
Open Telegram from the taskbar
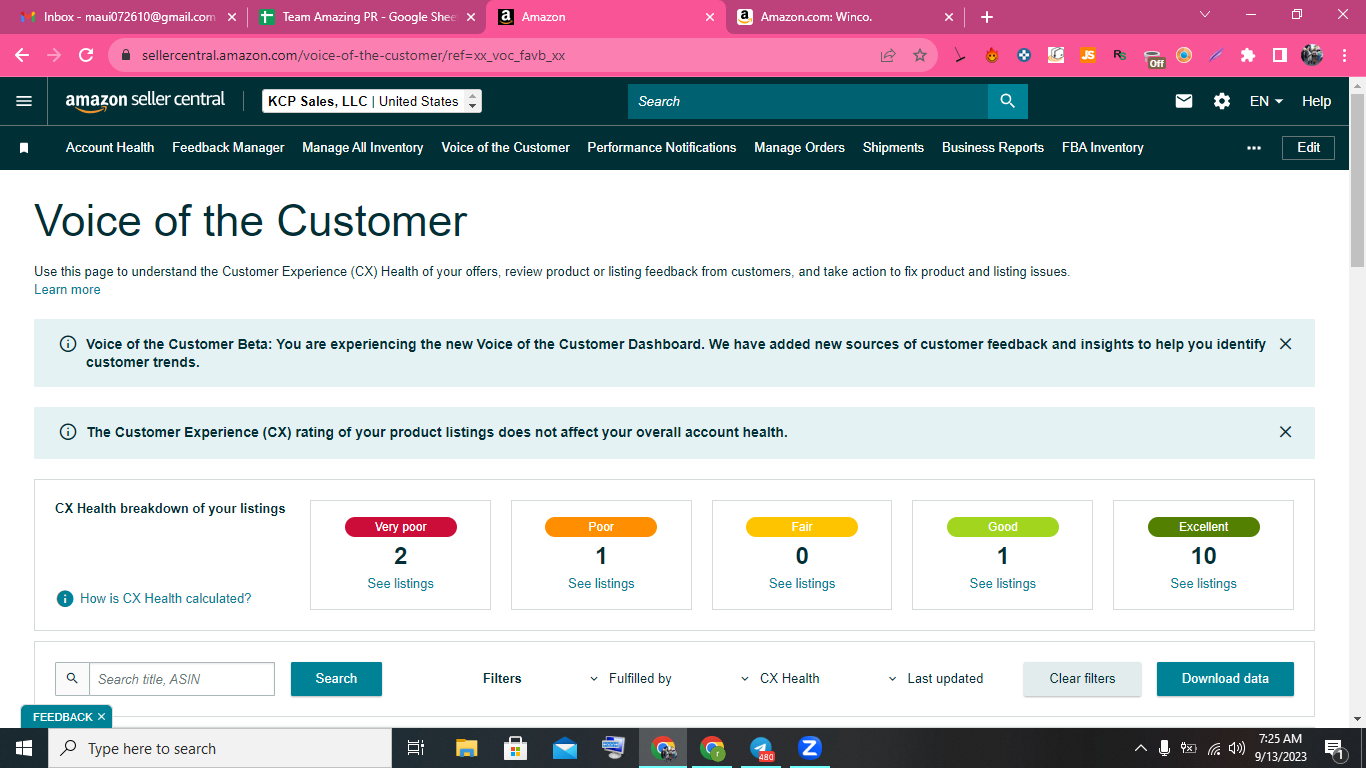click(761, 748)
